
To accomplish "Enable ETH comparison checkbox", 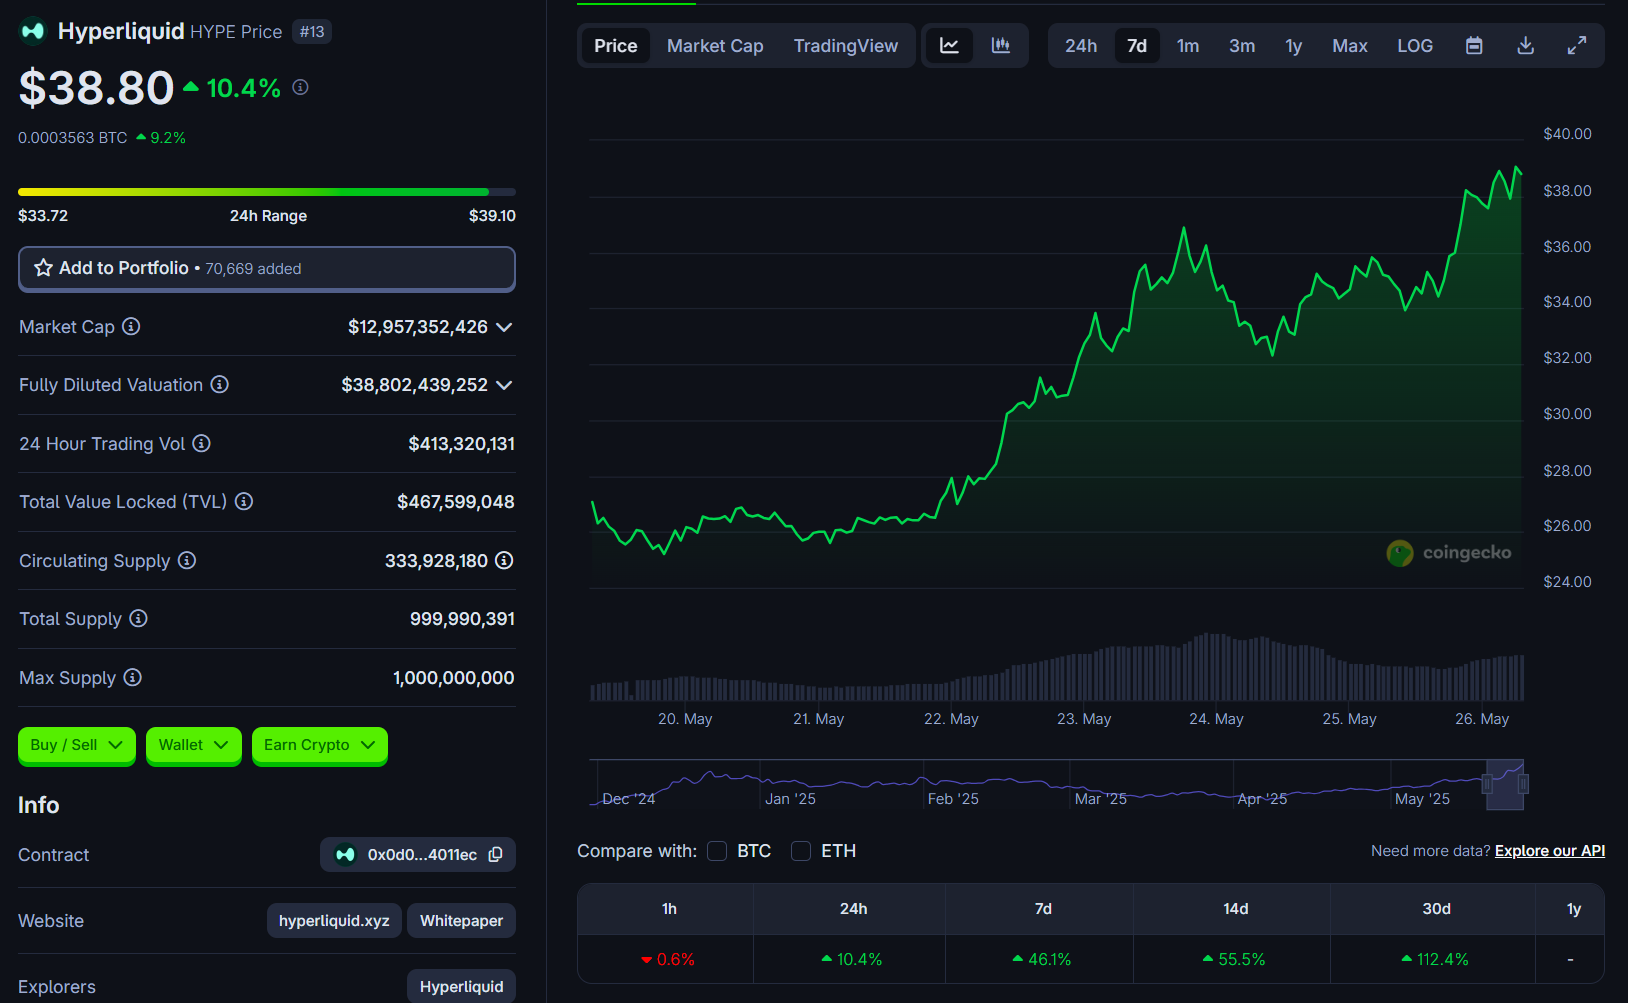I will 801,851.
